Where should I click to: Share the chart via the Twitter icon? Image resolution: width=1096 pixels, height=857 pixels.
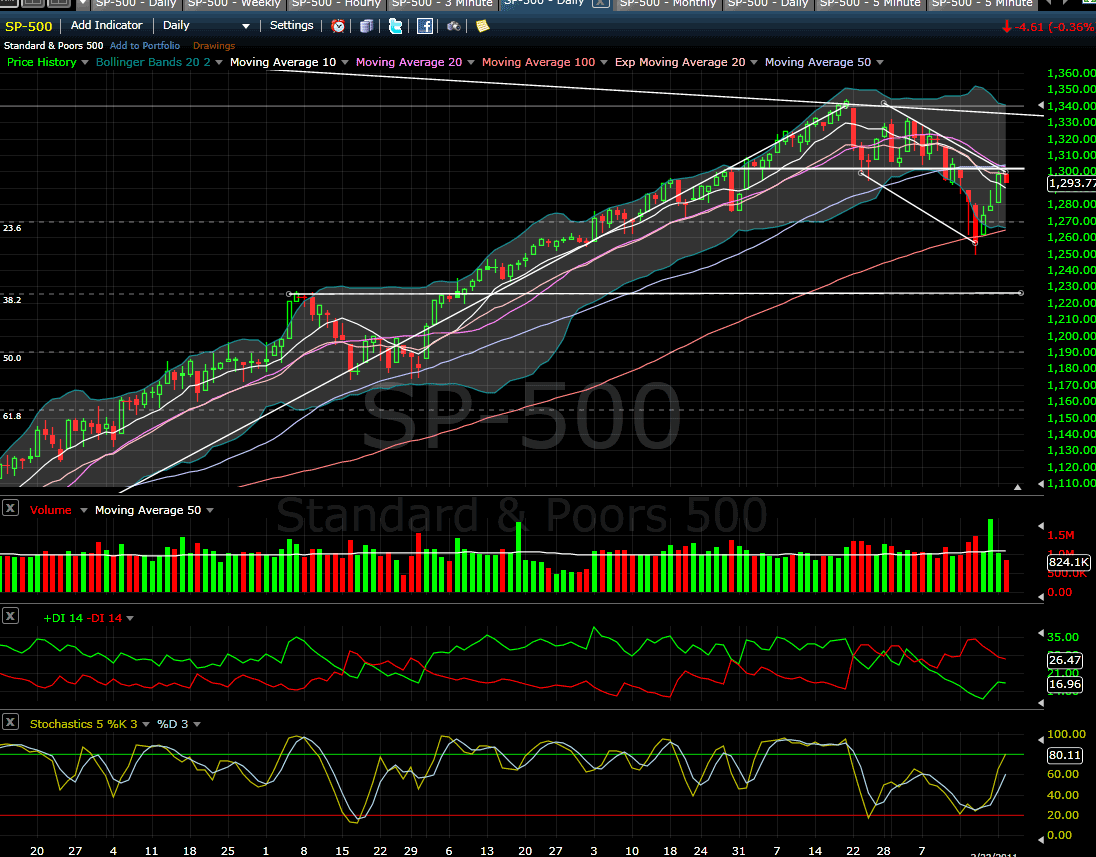(x=396, y=27)
